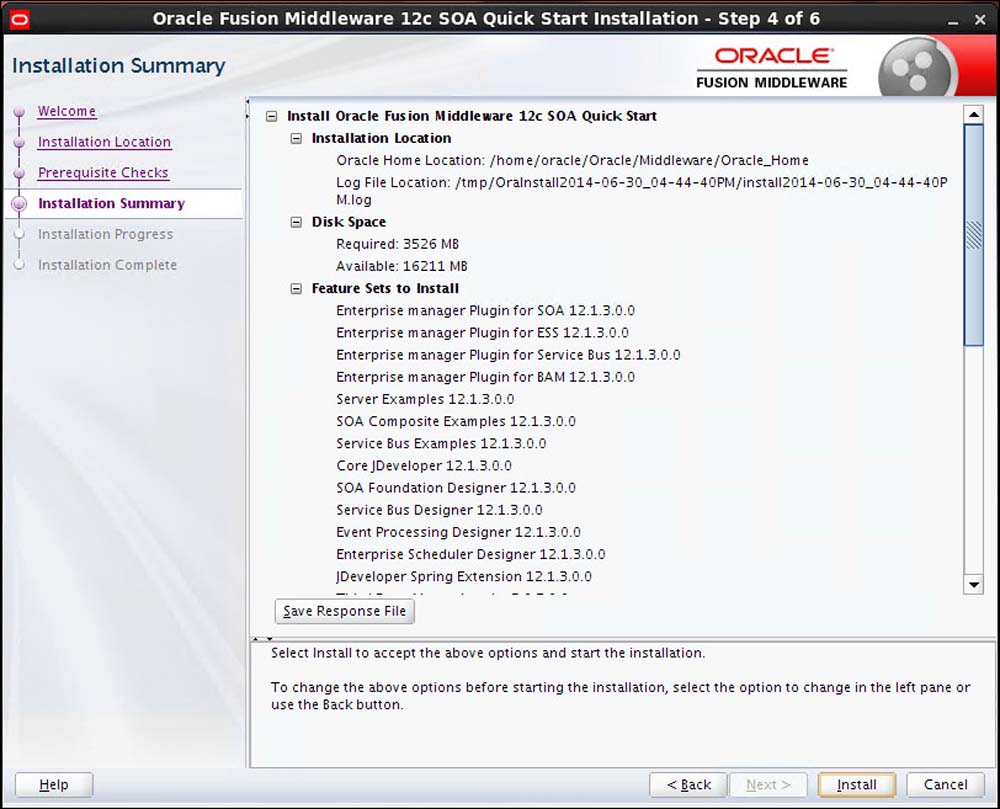The height and width of the screenshot is (809, 1000).
Task: Collapse the Feature Sets to Install node
Action: click(296, 289)
